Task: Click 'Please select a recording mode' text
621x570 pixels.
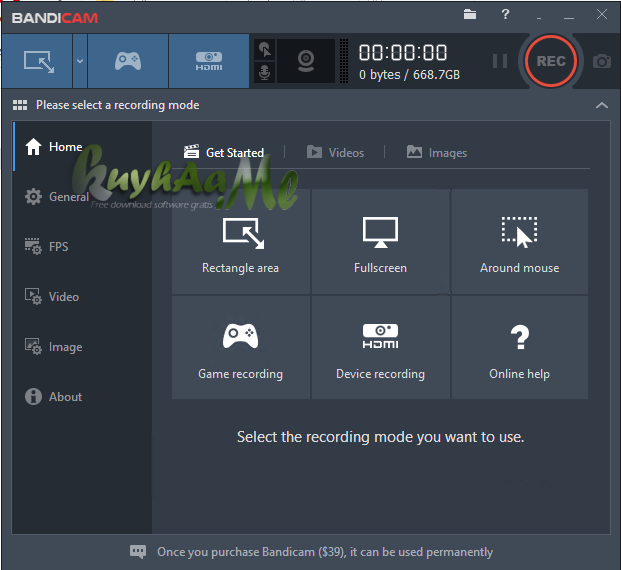Action: pyautogui.click(x=118, y=105)
